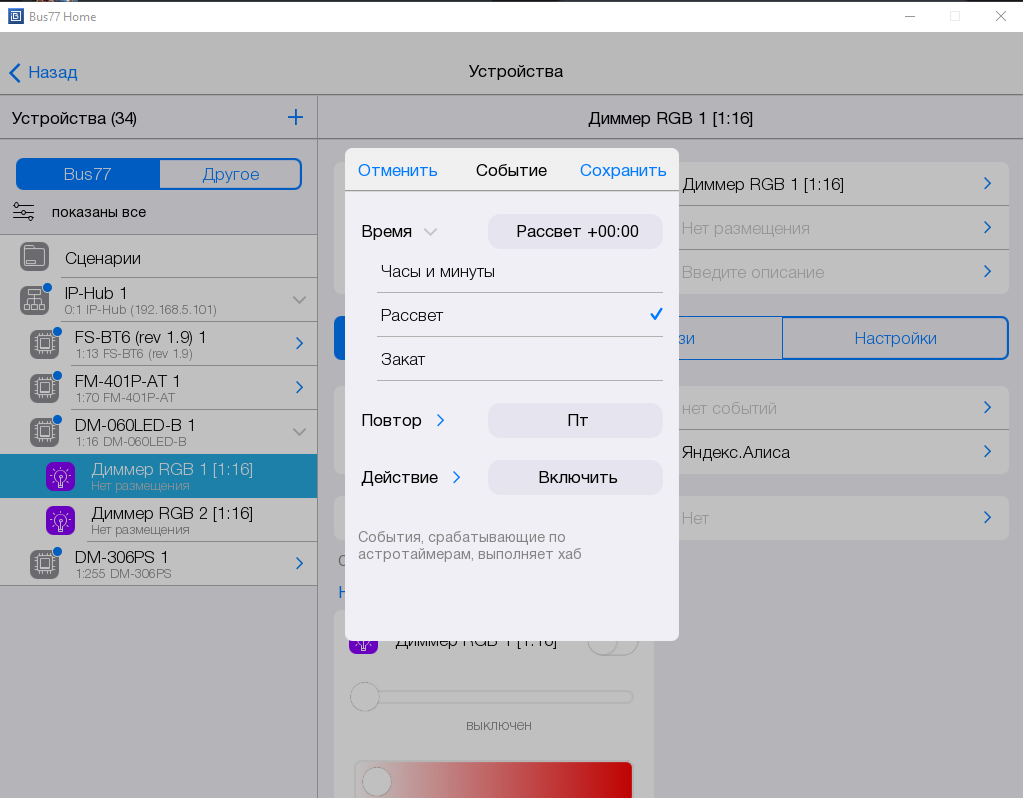The image size is (1023, 798).
Task: Select the Диммер RGB 2 bulb icon
Action: click(61, 520)
